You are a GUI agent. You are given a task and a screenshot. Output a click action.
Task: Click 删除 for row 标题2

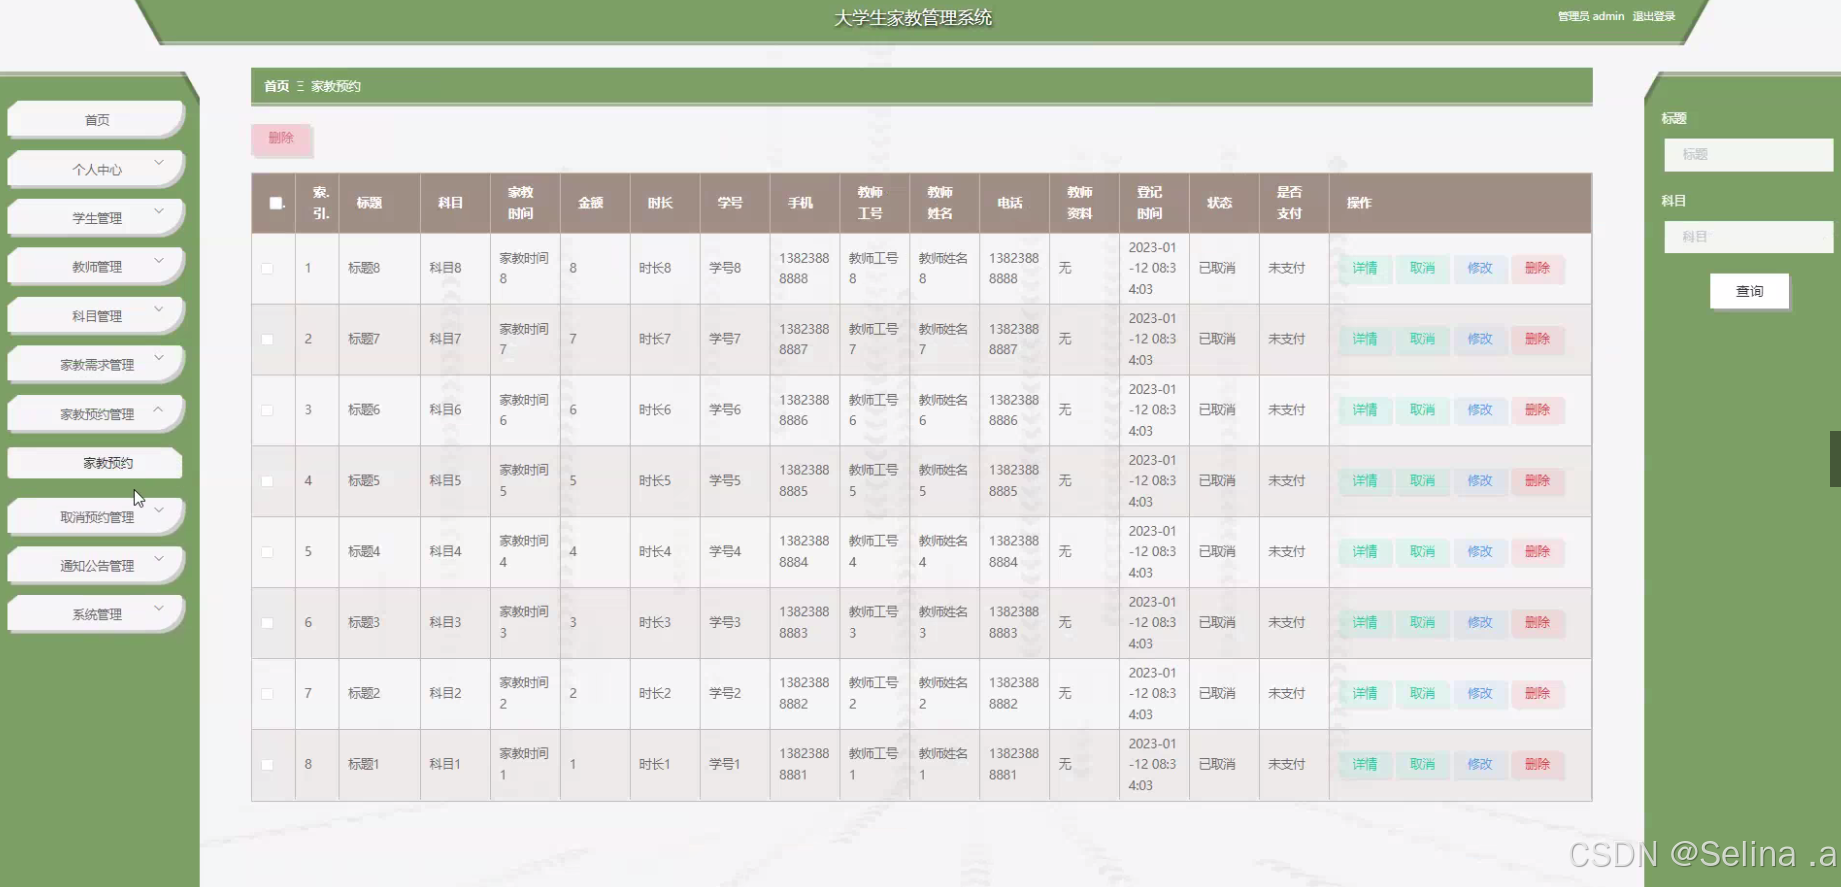coord(1537,694)
